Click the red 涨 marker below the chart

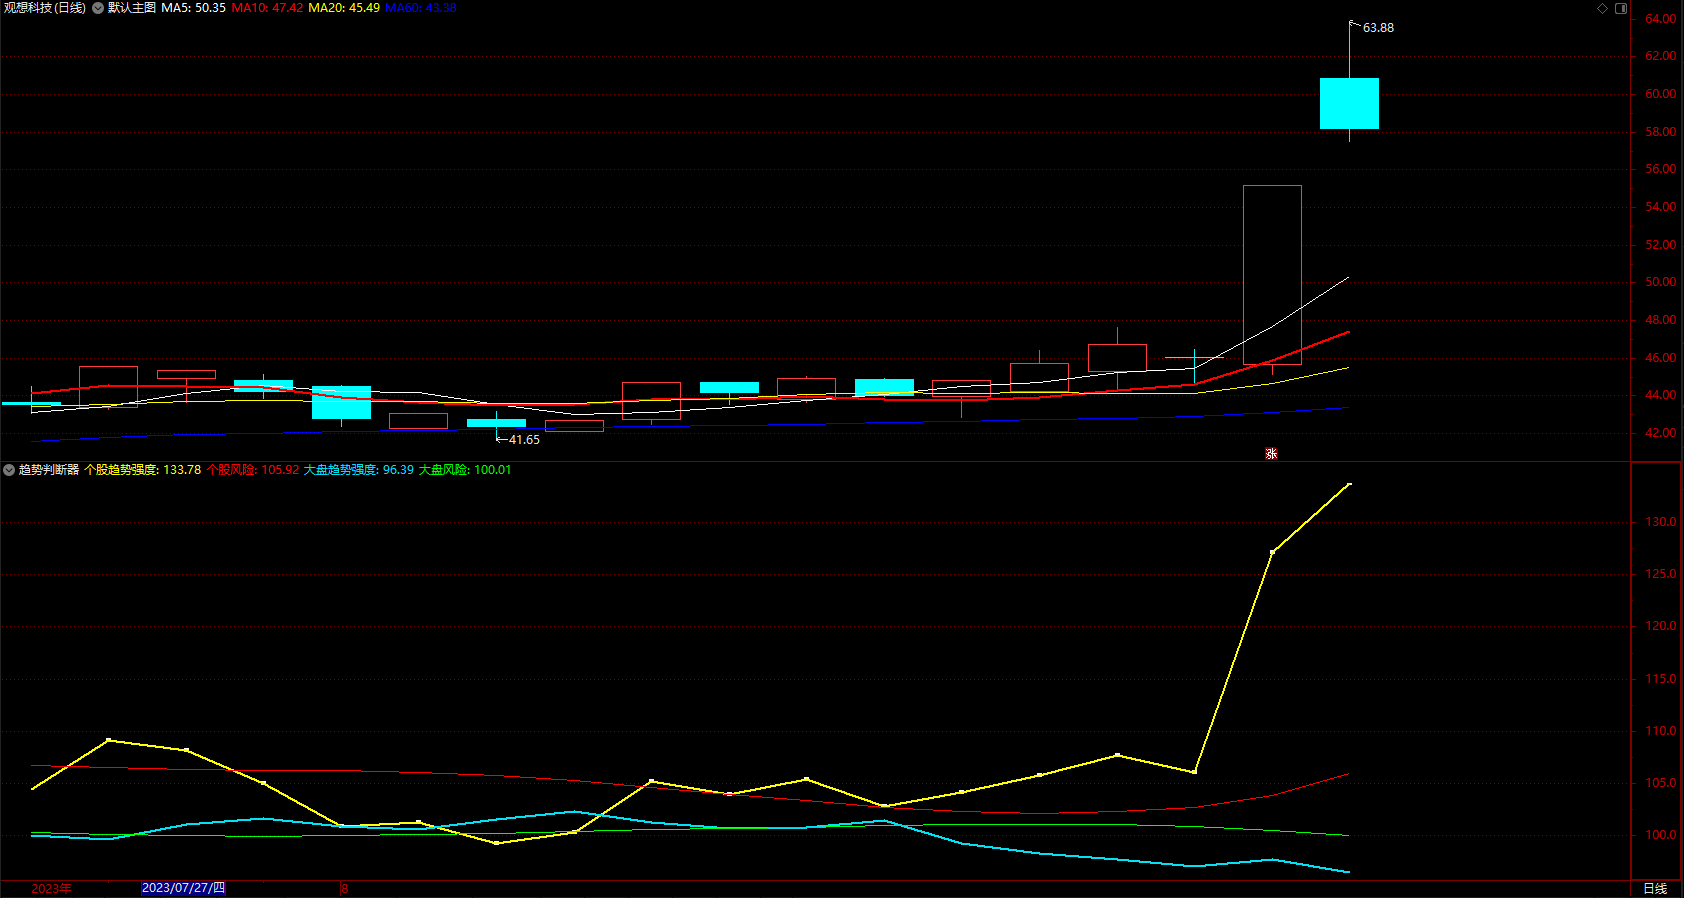pos(1271,454)
